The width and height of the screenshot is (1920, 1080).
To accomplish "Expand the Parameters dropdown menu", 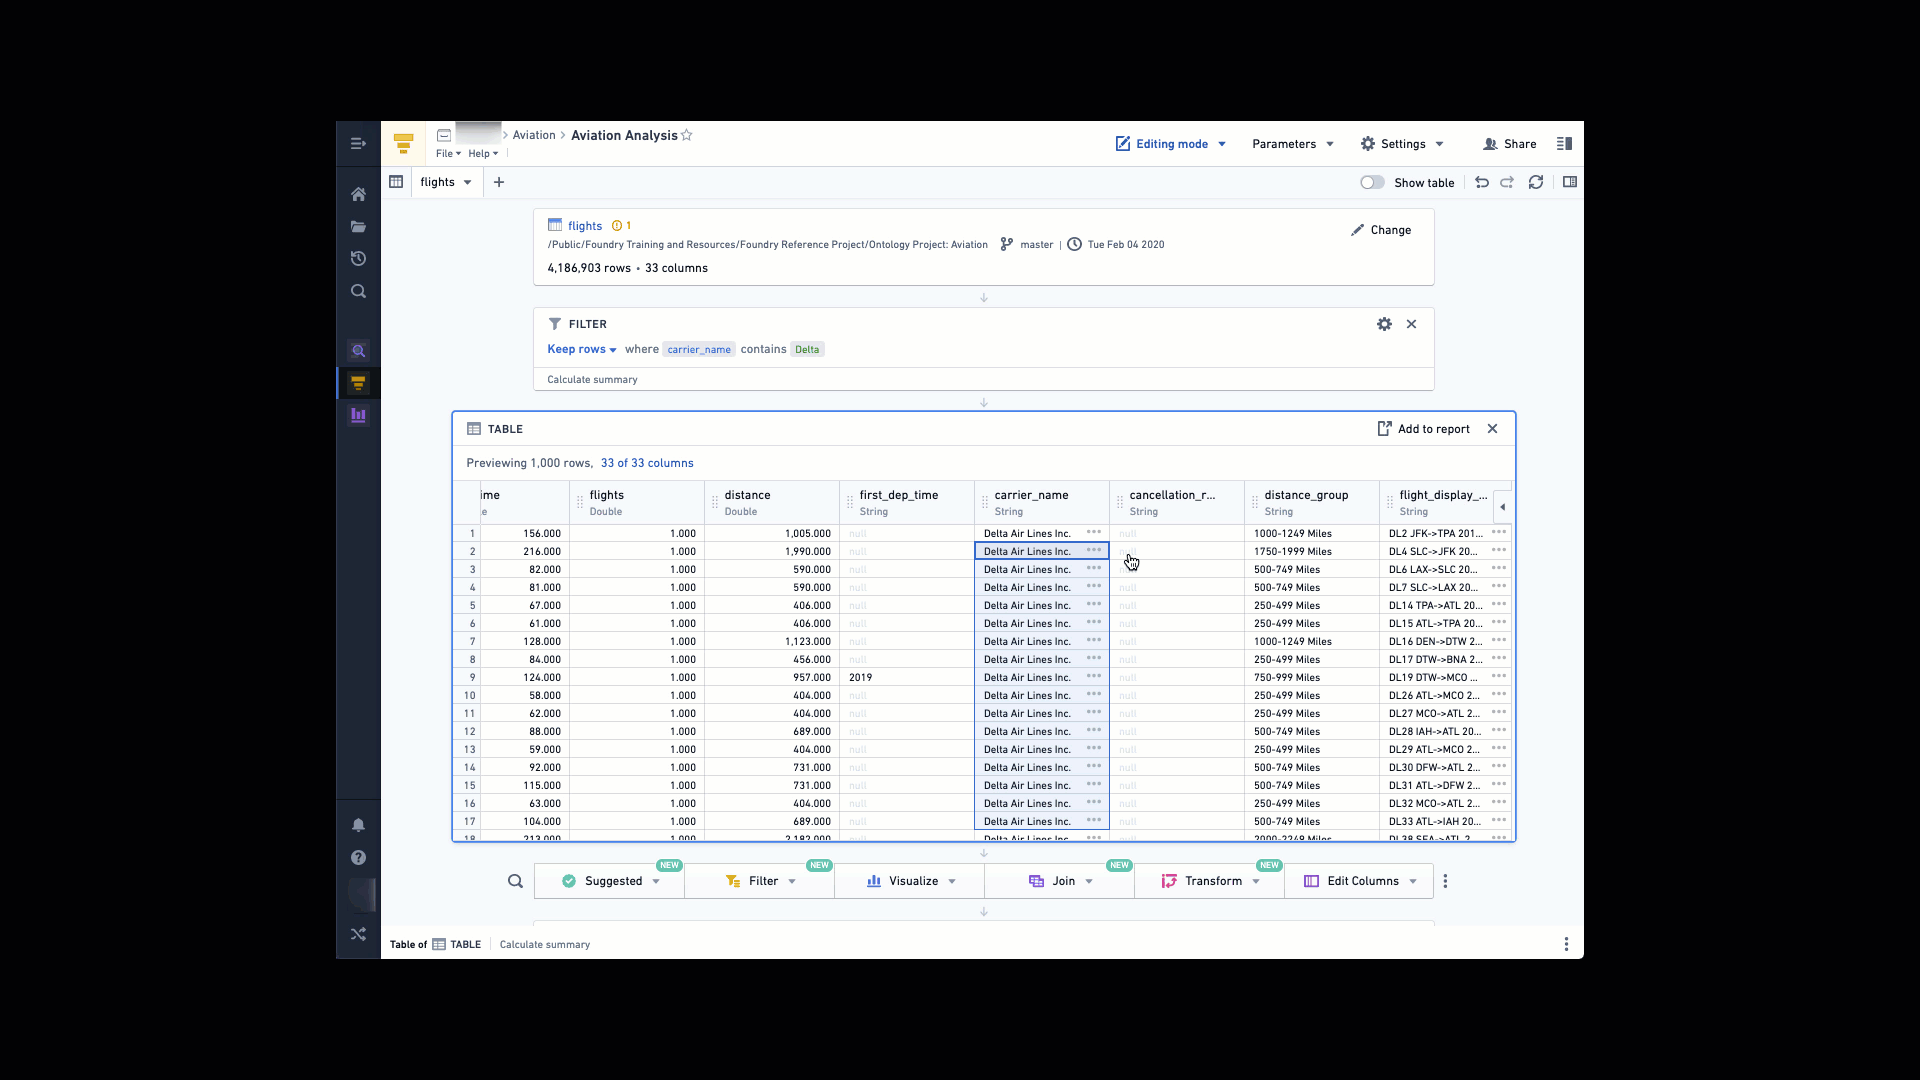I will (x=1292, y=144).
